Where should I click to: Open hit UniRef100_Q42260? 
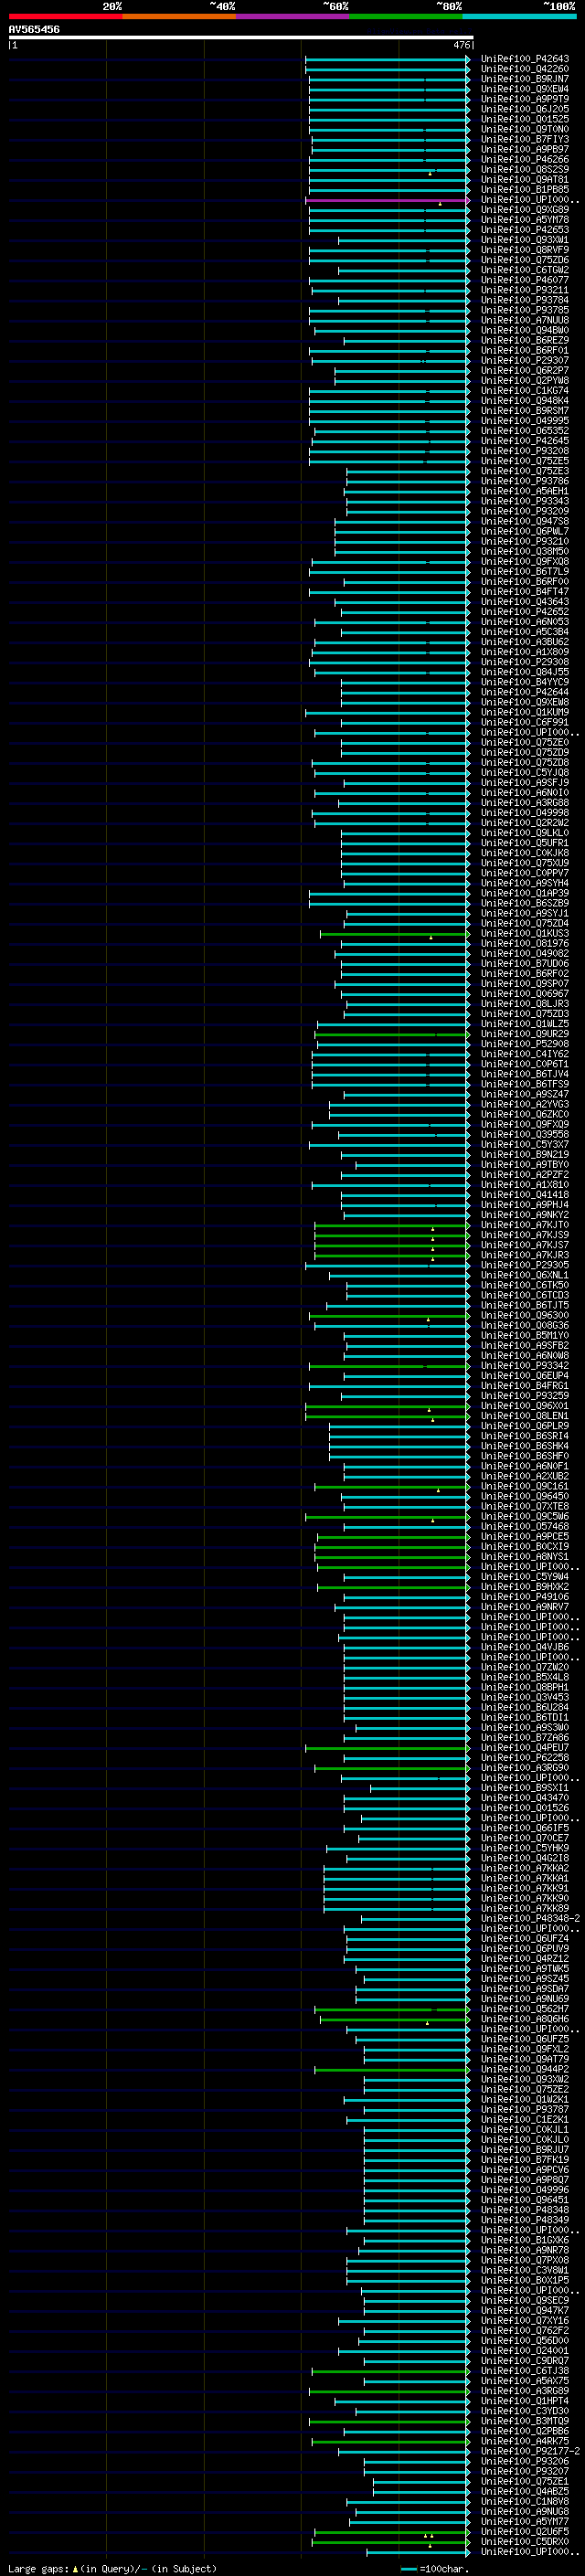pos(525,69)
